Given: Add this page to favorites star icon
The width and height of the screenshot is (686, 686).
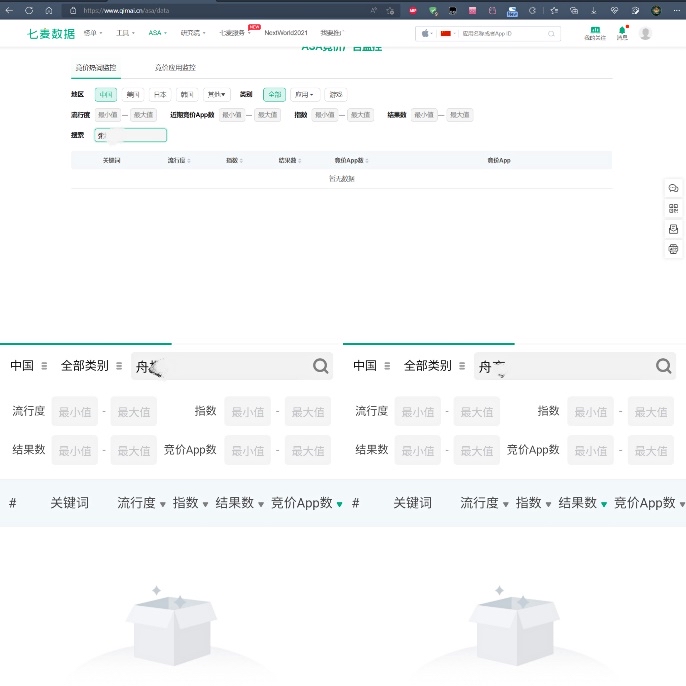Looking at the screenshot, I should pos(390,10).
